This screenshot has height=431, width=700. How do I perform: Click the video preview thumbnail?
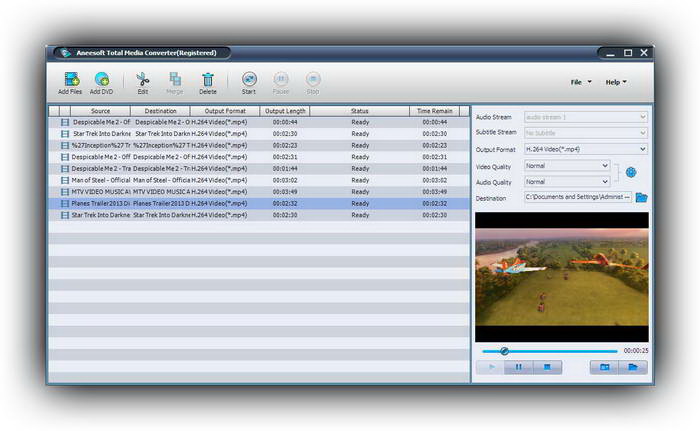click(x=562, y=277)
